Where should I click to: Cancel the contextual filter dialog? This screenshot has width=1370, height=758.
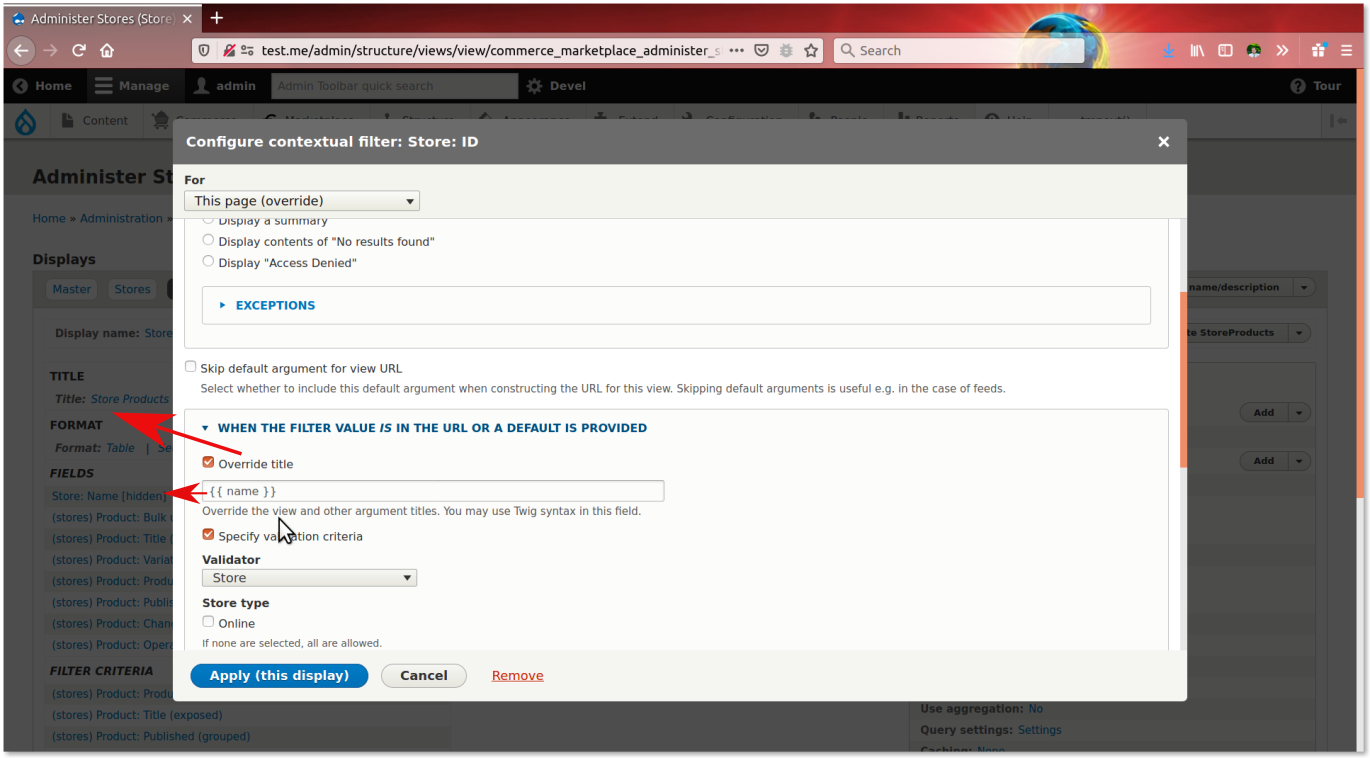point(424,676)
